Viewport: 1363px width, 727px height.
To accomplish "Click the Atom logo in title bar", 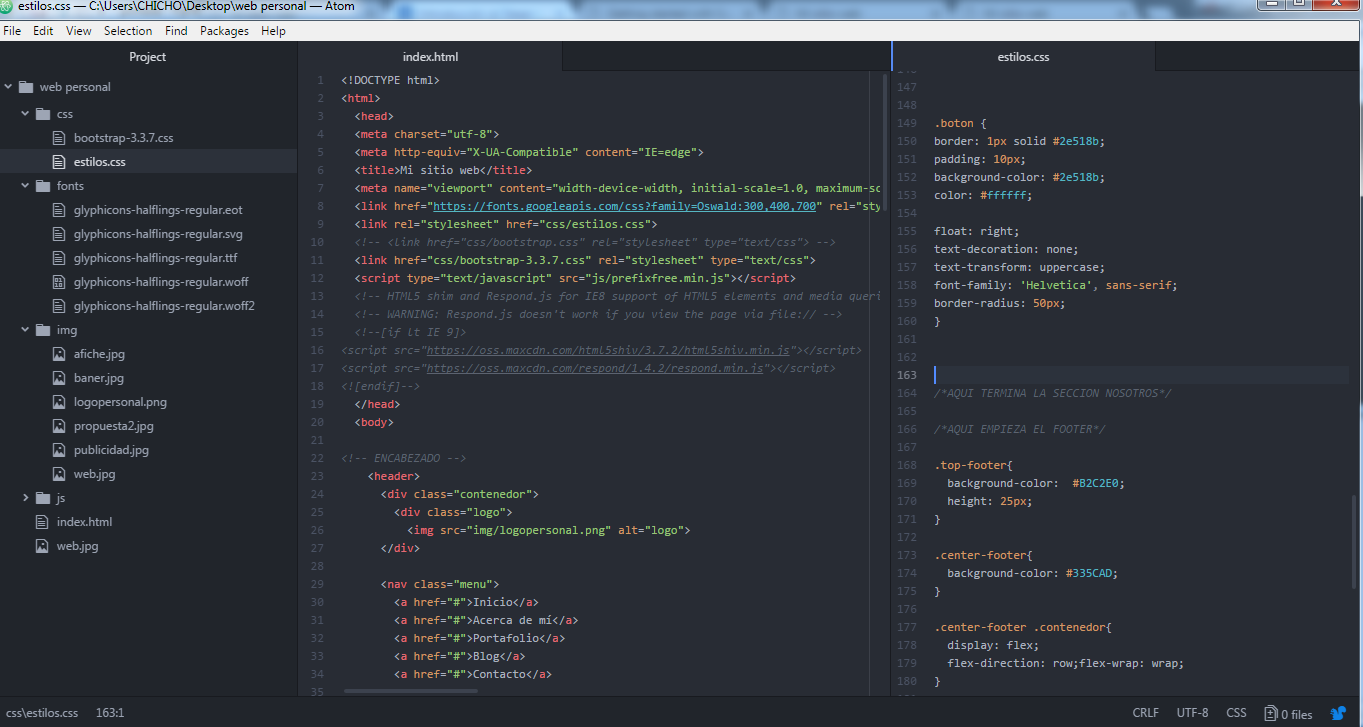I will [7, 7].
